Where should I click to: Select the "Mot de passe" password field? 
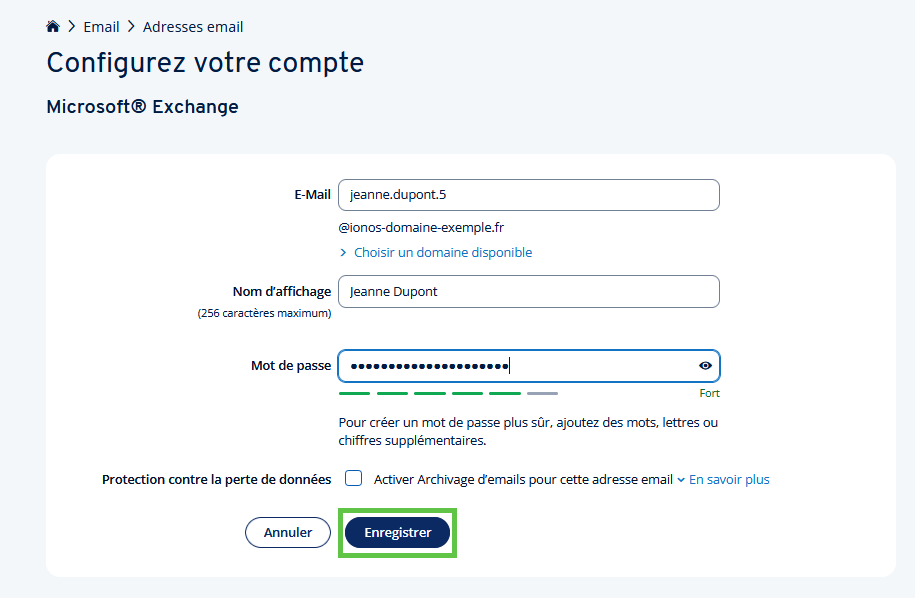coord(515,366)
